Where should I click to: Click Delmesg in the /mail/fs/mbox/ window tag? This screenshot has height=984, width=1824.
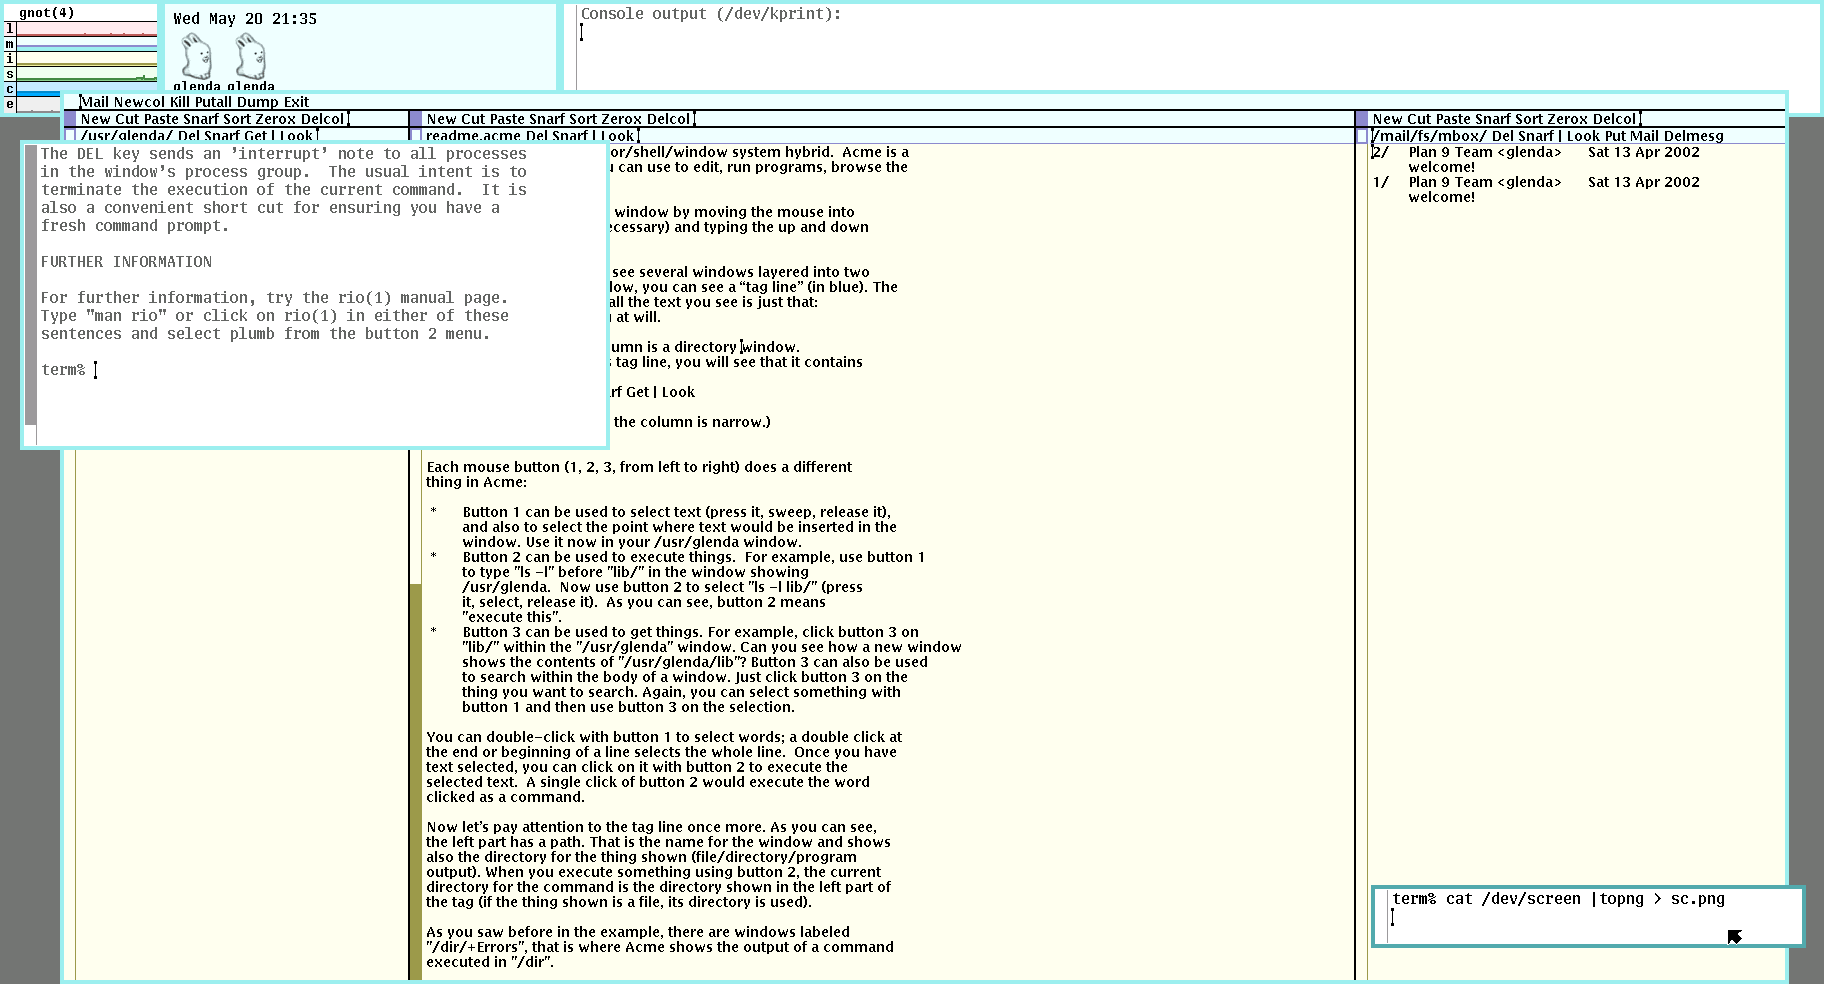click(x=1695, y=136)
